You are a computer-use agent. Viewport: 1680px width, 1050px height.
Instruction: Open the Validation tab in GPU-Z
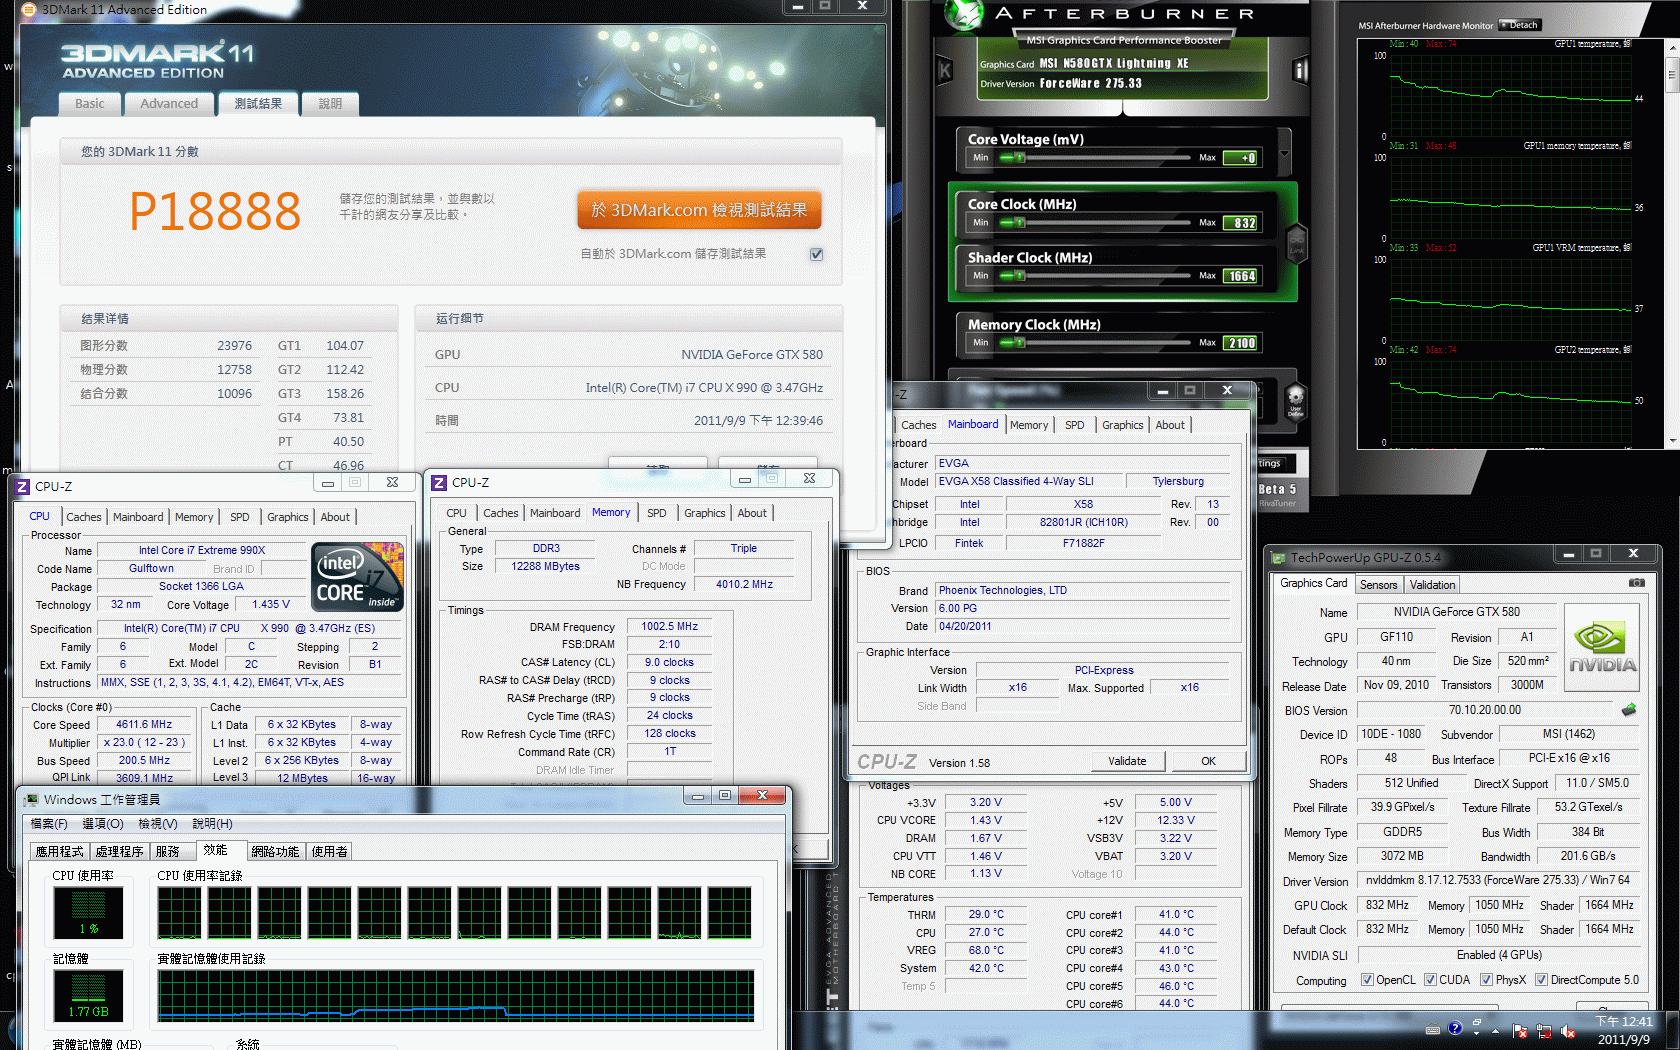(x=1432, y=585)
